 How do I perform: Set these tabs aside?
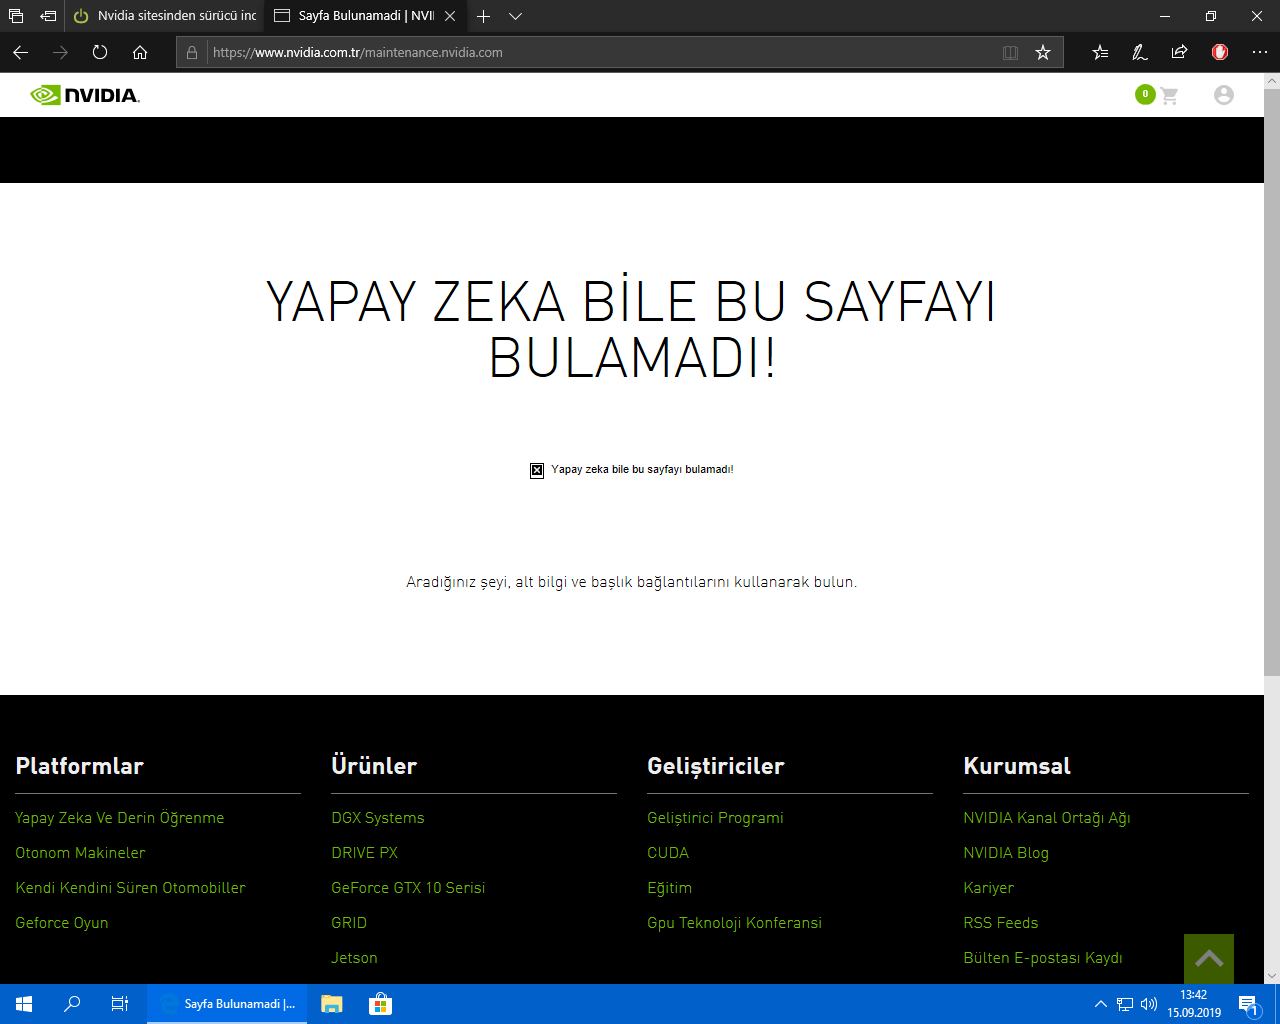coord(48,16)
